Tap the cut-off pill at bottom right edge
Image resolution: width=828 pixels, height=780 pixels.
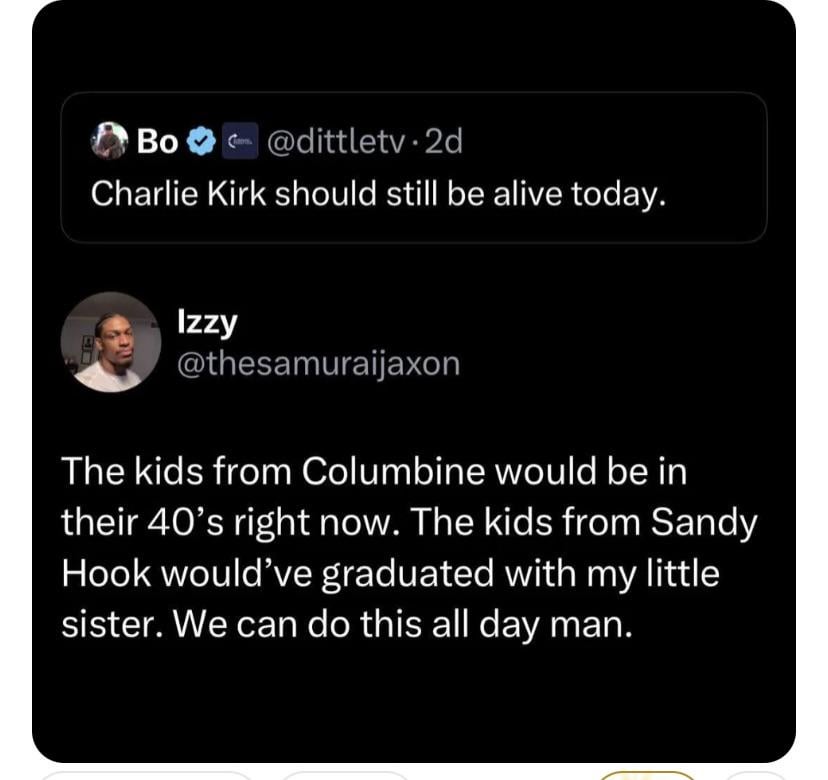[x=758, y=775]
